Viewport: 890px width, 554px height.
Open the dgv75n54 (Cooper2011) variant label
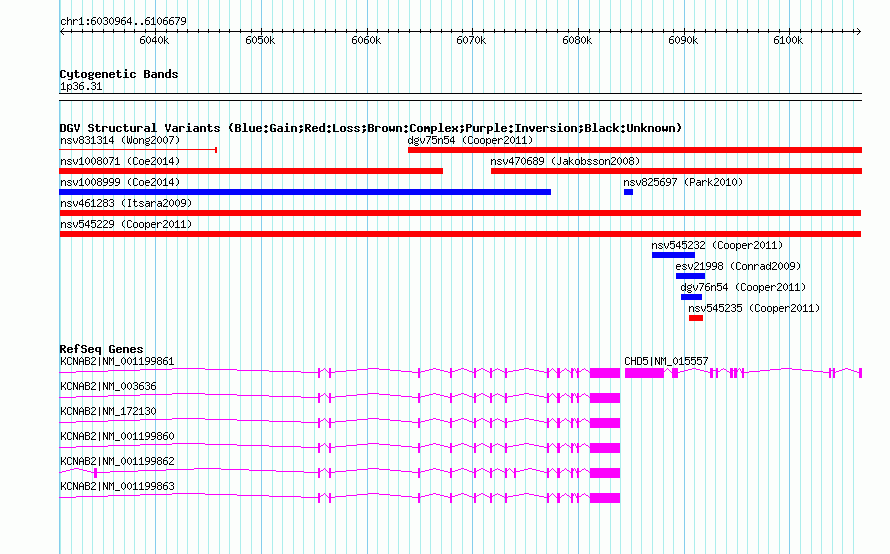pyautogui.click(x=470, y=140)
